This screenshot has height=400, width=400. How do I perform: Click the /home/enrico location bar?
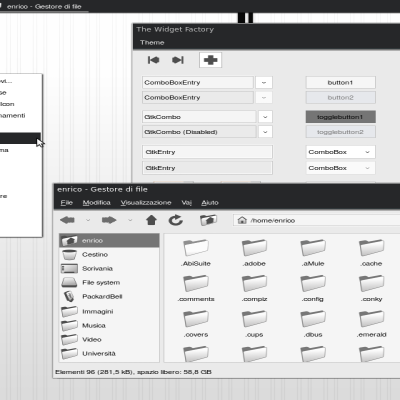click(x=317, y=220)
